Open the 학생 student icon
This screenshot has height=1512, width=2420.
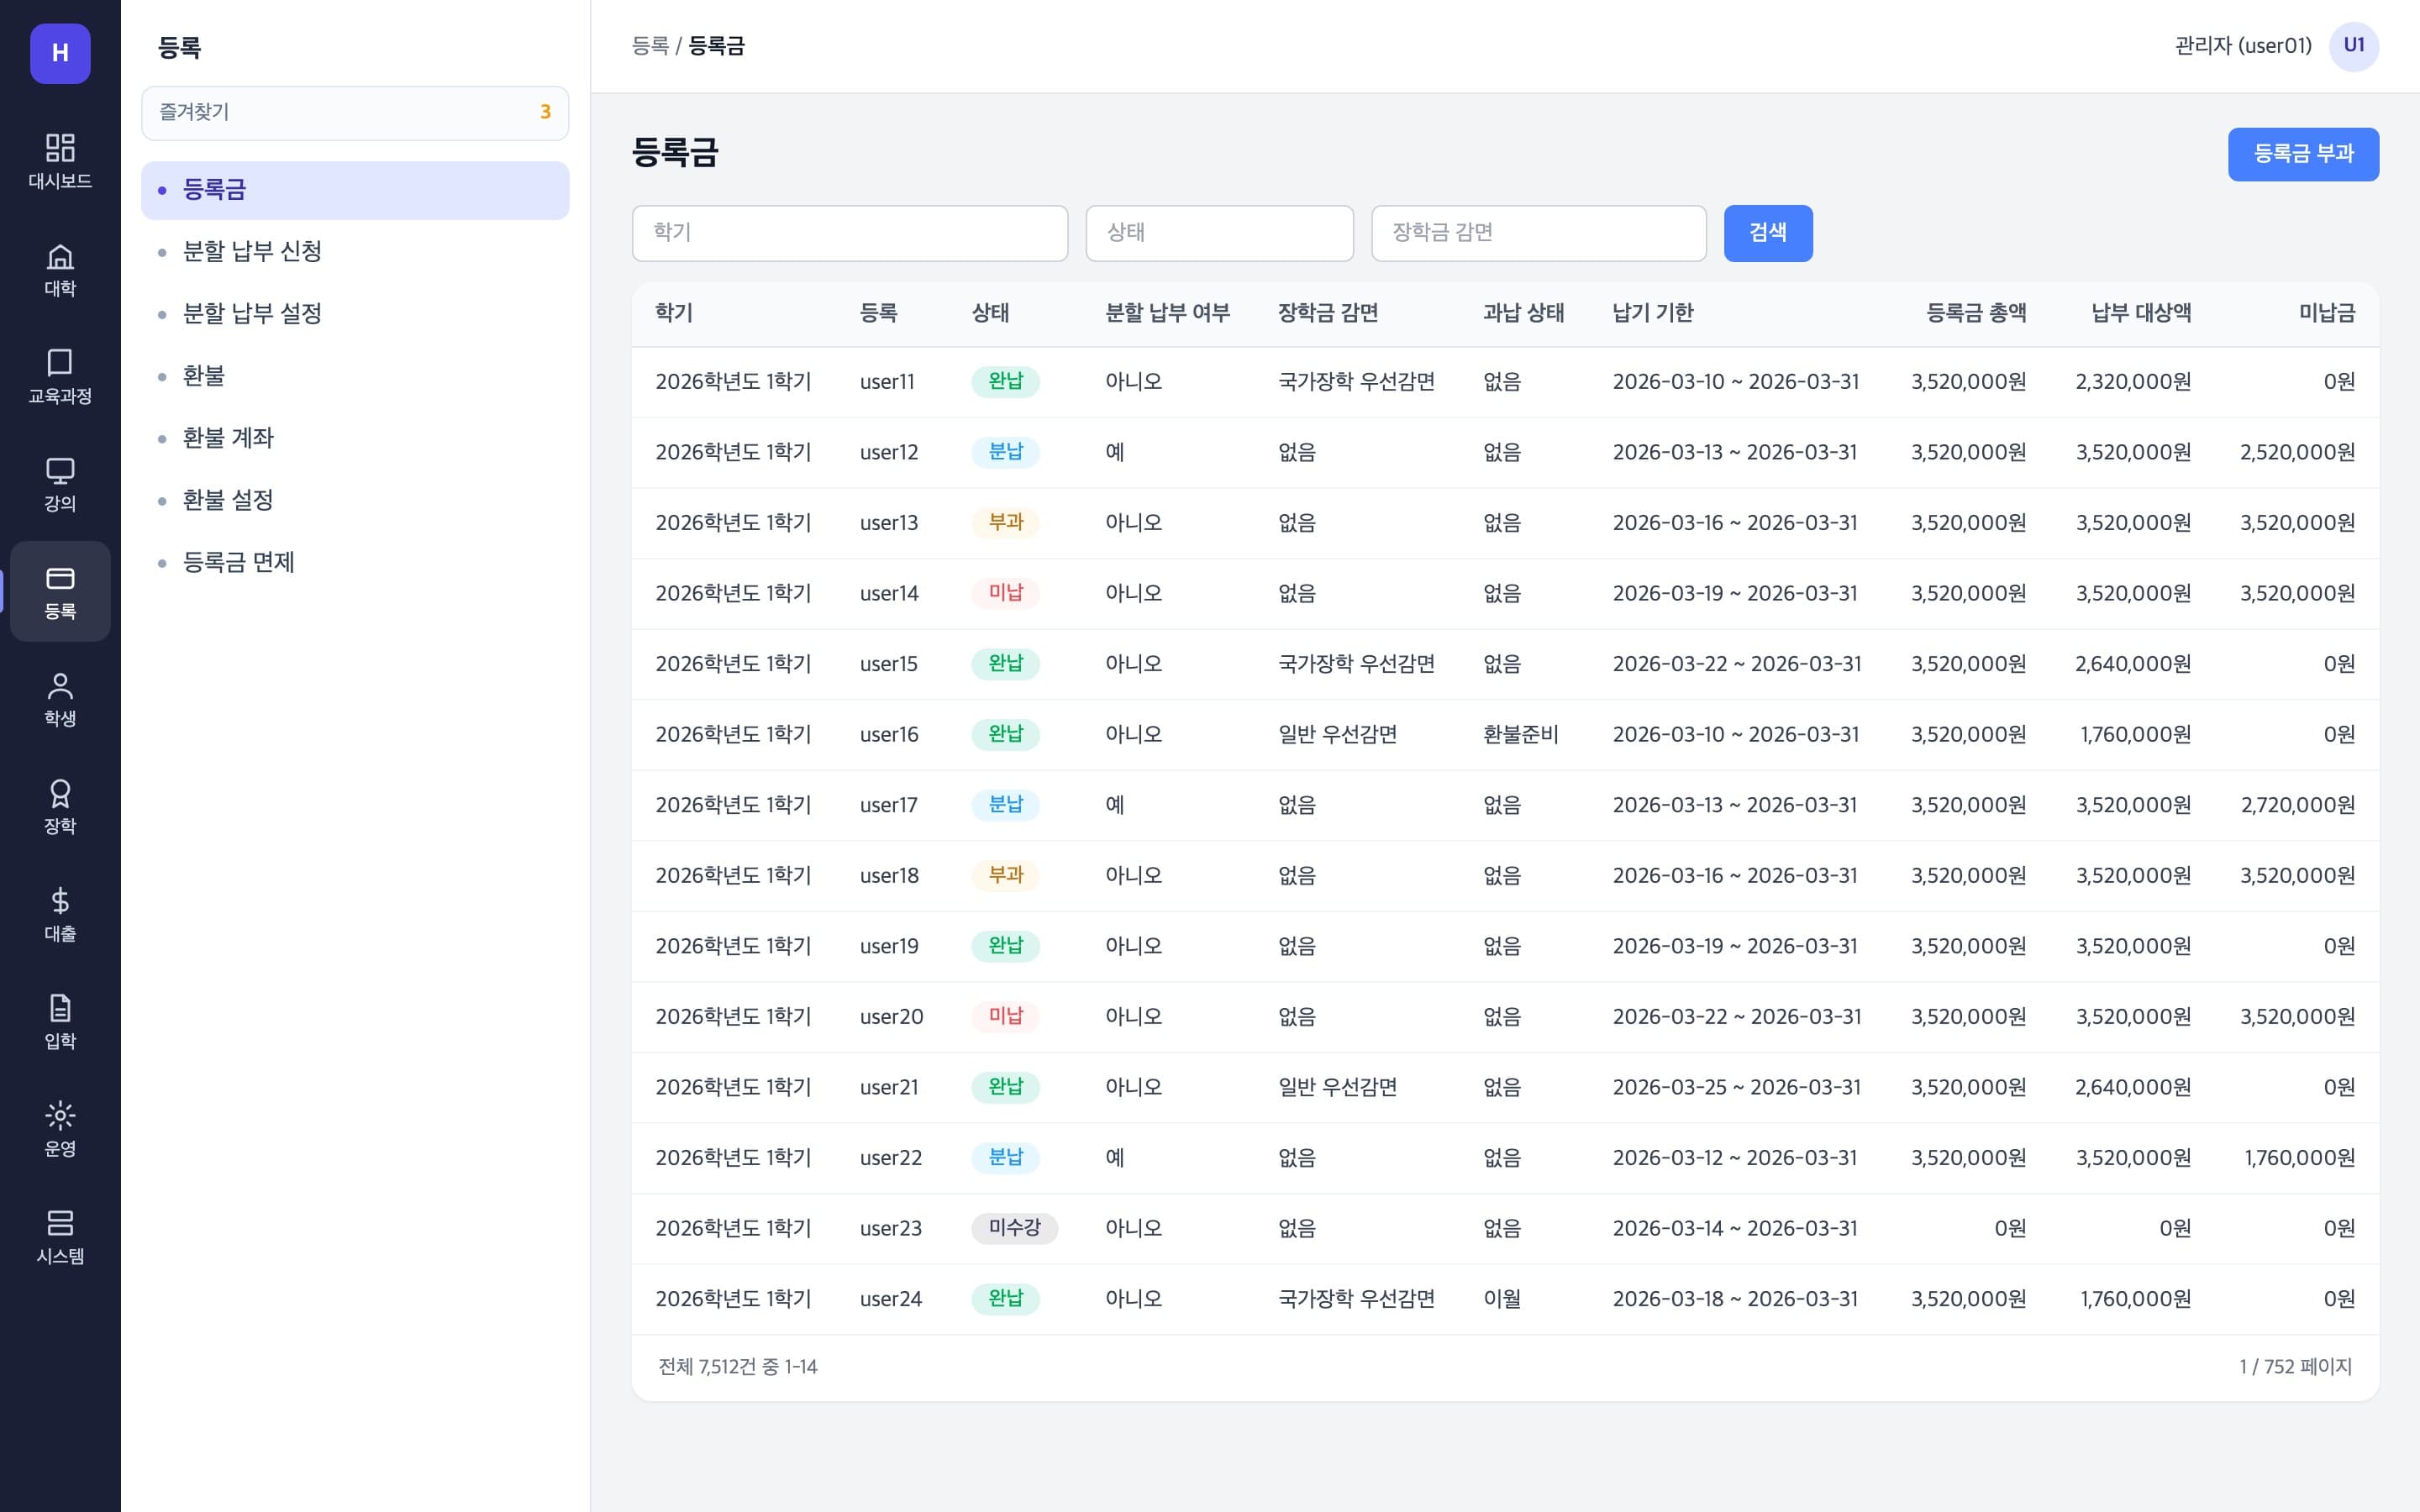pyautogui.click(x=60, y=699)
